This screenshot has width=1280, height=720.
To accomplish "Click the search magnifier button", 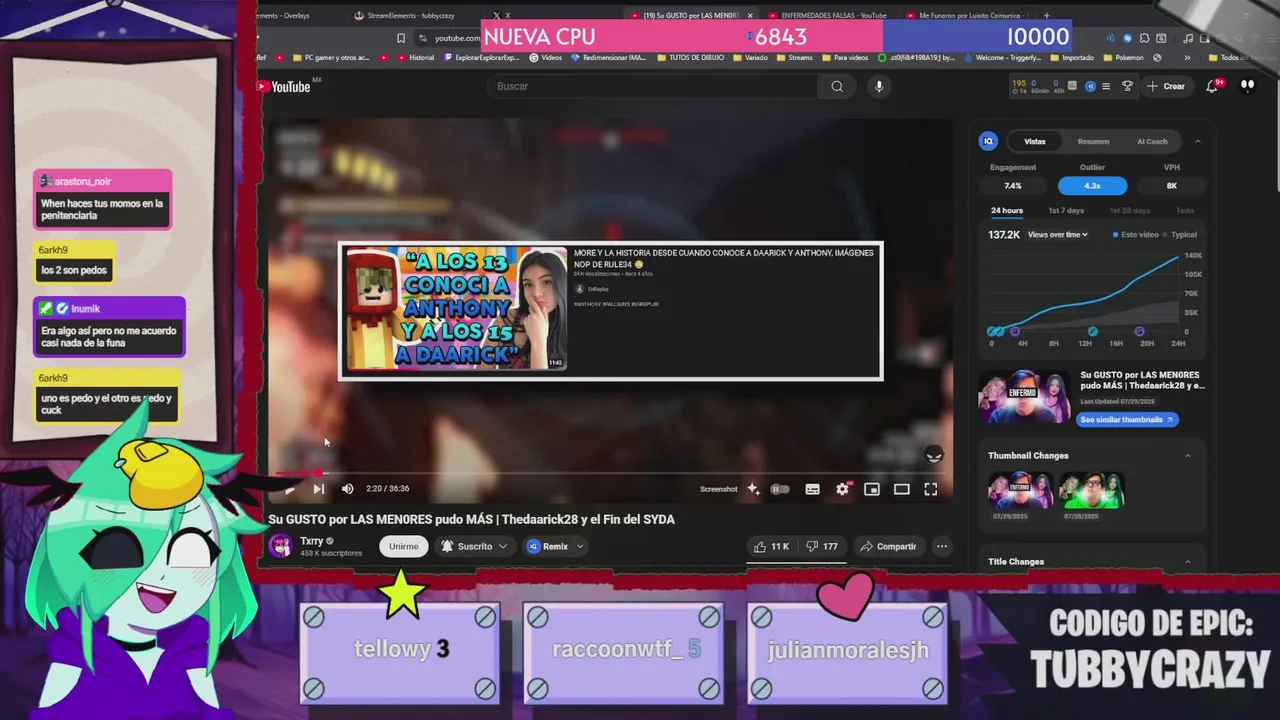I will [837, 86].
